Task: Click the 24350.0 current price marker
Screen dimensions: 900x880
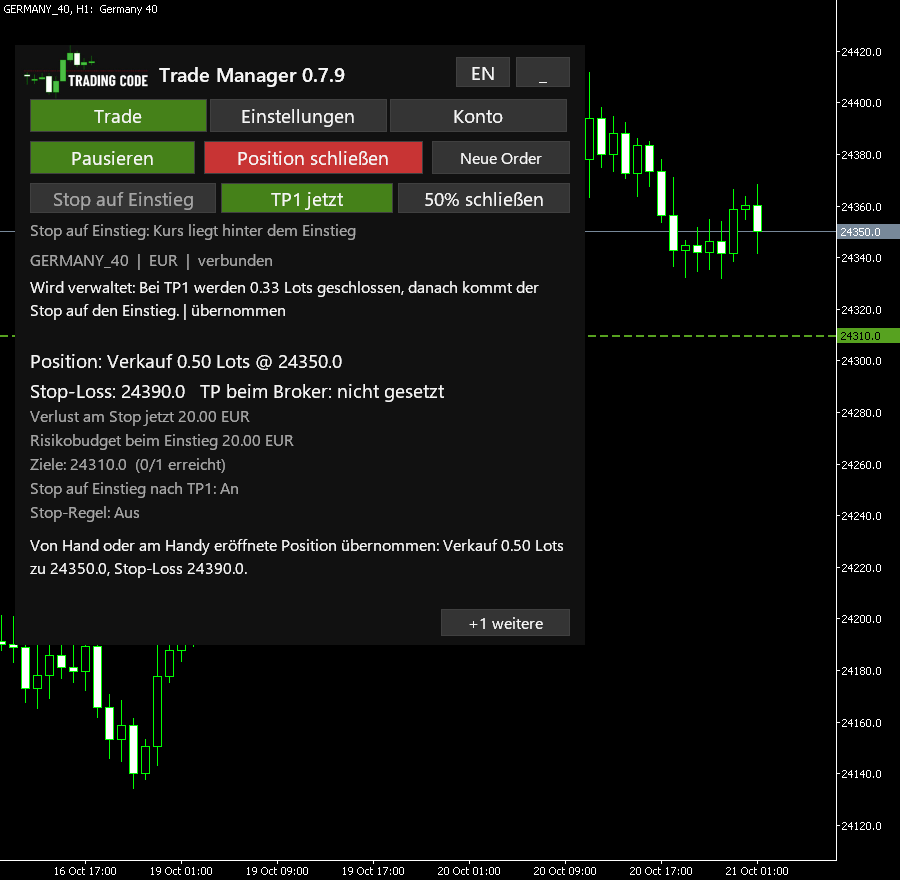Action: (867, 232)
